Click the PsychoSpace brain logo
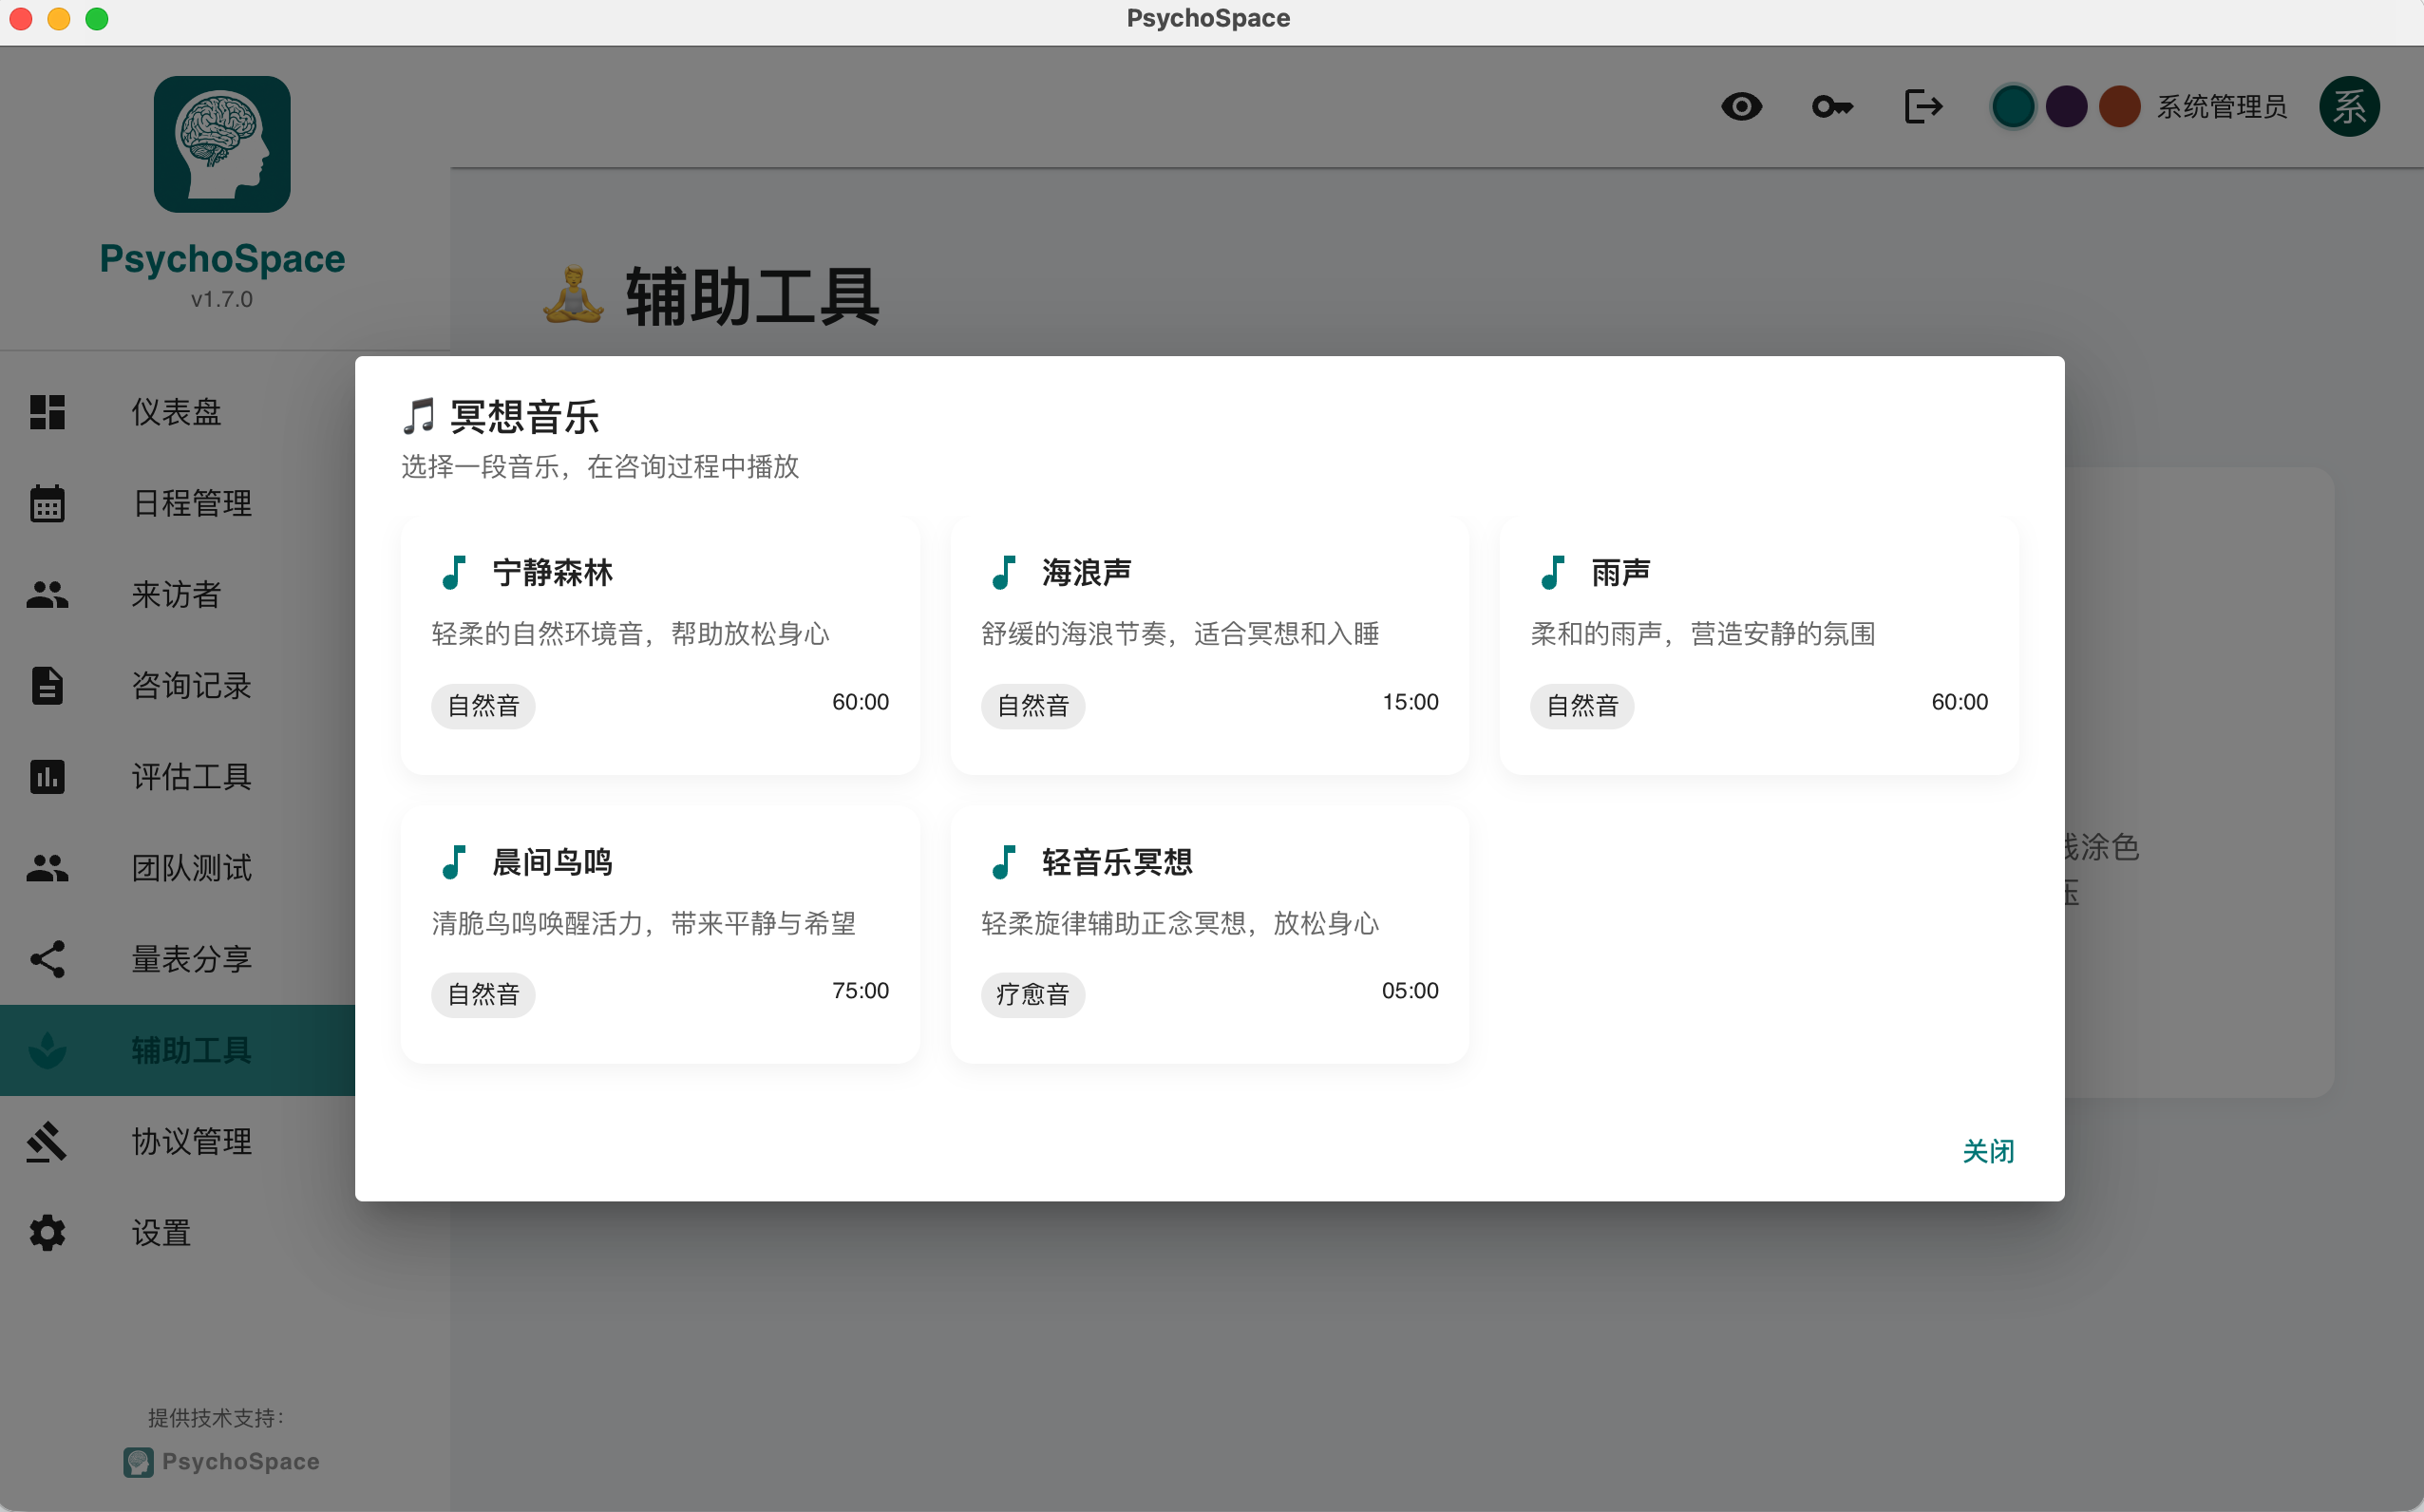Image resolution: width=2424 pixels, height=1512 pixels. coord(222,144)
